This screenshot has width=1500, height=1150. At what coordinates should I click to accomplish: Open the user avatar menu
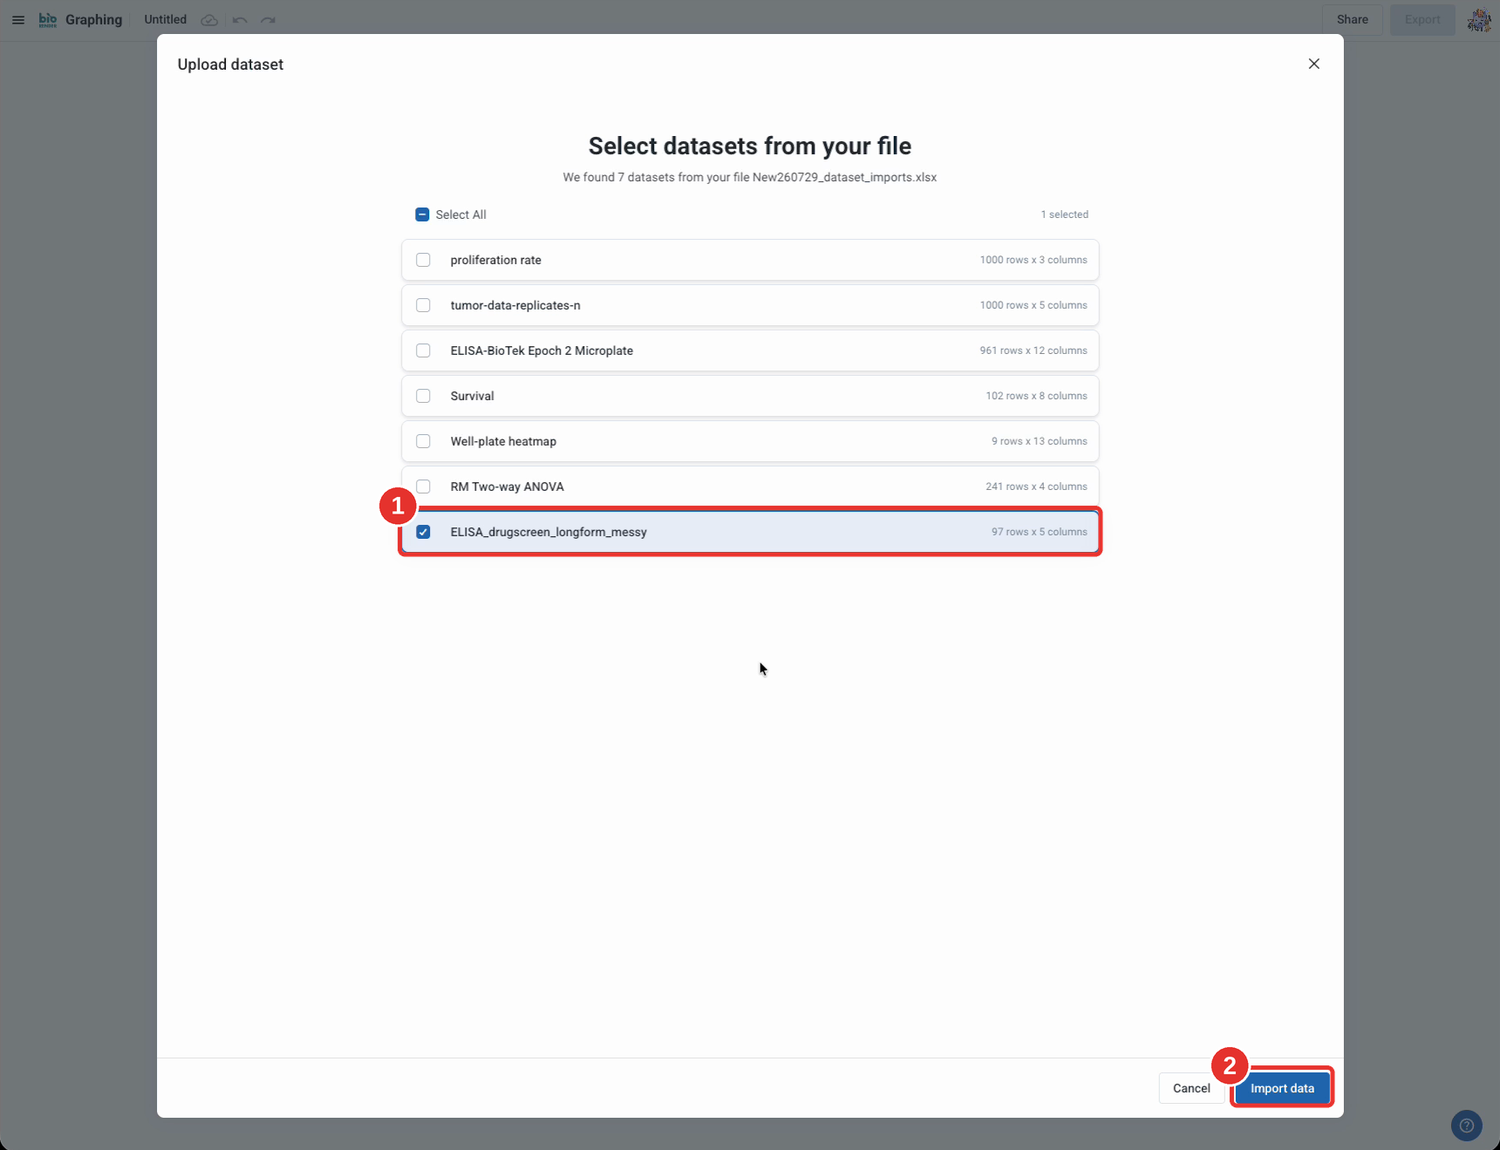(1479, 20)
